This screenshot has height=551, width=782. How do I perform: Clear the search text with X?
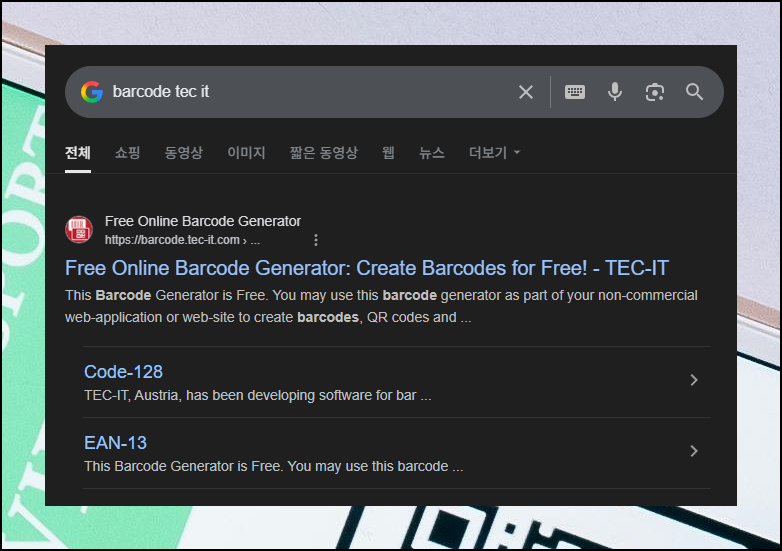click(x=526, y=92)
